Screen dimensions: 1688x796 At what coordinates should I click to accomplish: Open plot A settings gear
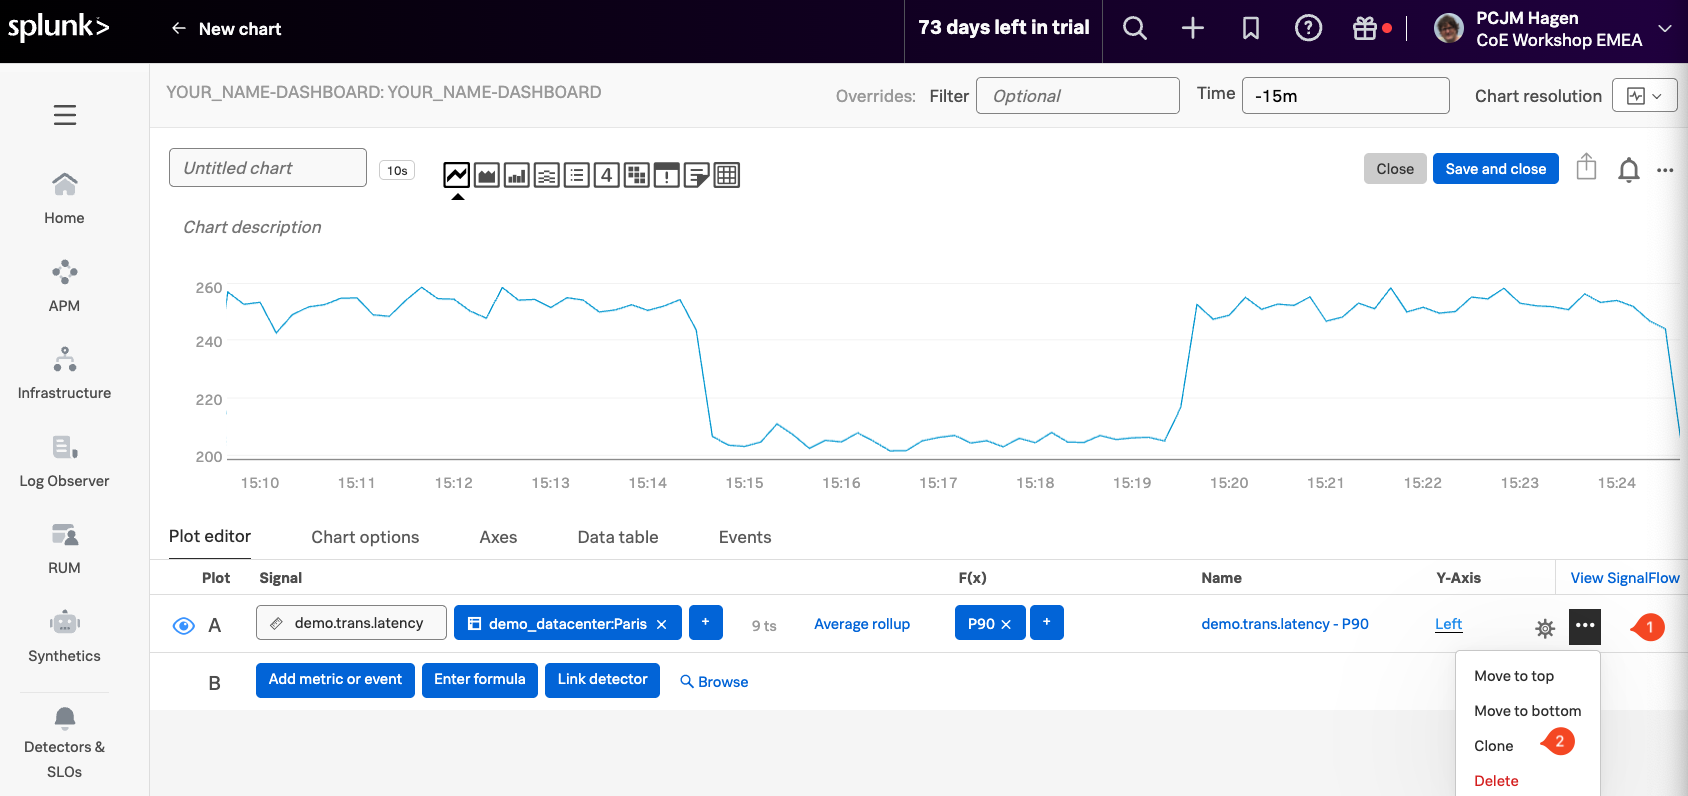(x=1545, y=628)
